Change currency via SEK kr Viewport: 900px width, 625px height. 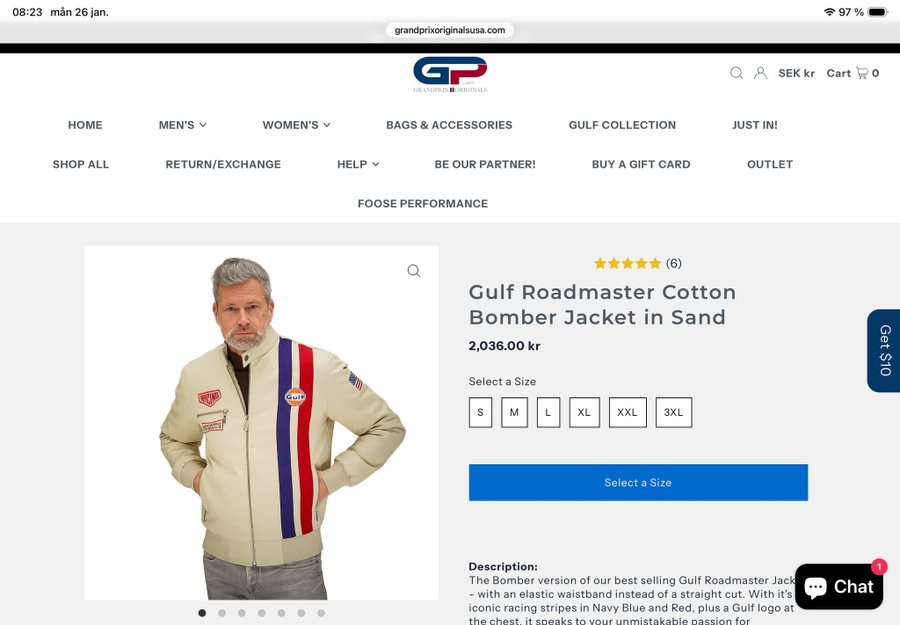(x=797, y=73)
